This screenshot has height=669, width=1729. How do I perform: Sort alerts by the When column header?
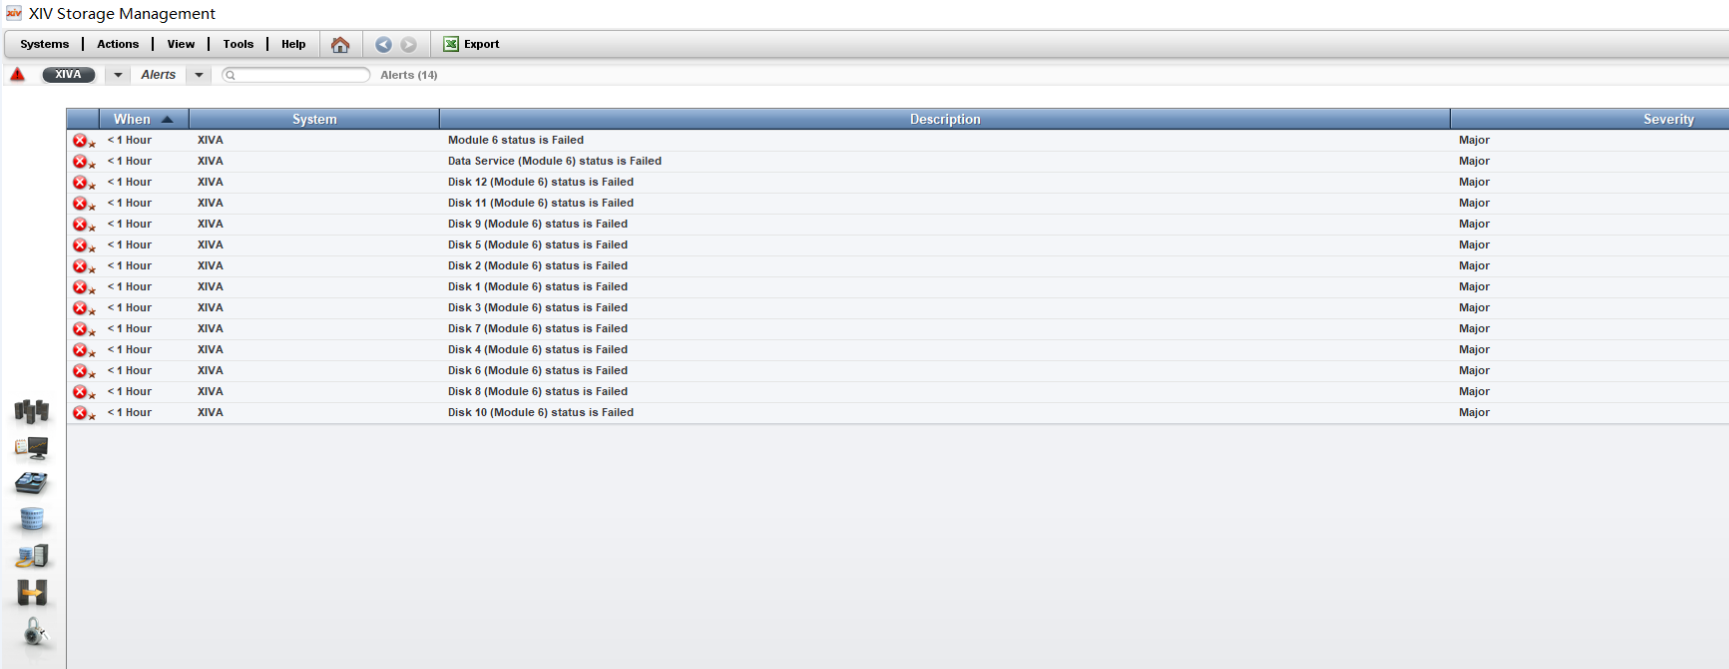pyautogui.click(x=143, y=119)
